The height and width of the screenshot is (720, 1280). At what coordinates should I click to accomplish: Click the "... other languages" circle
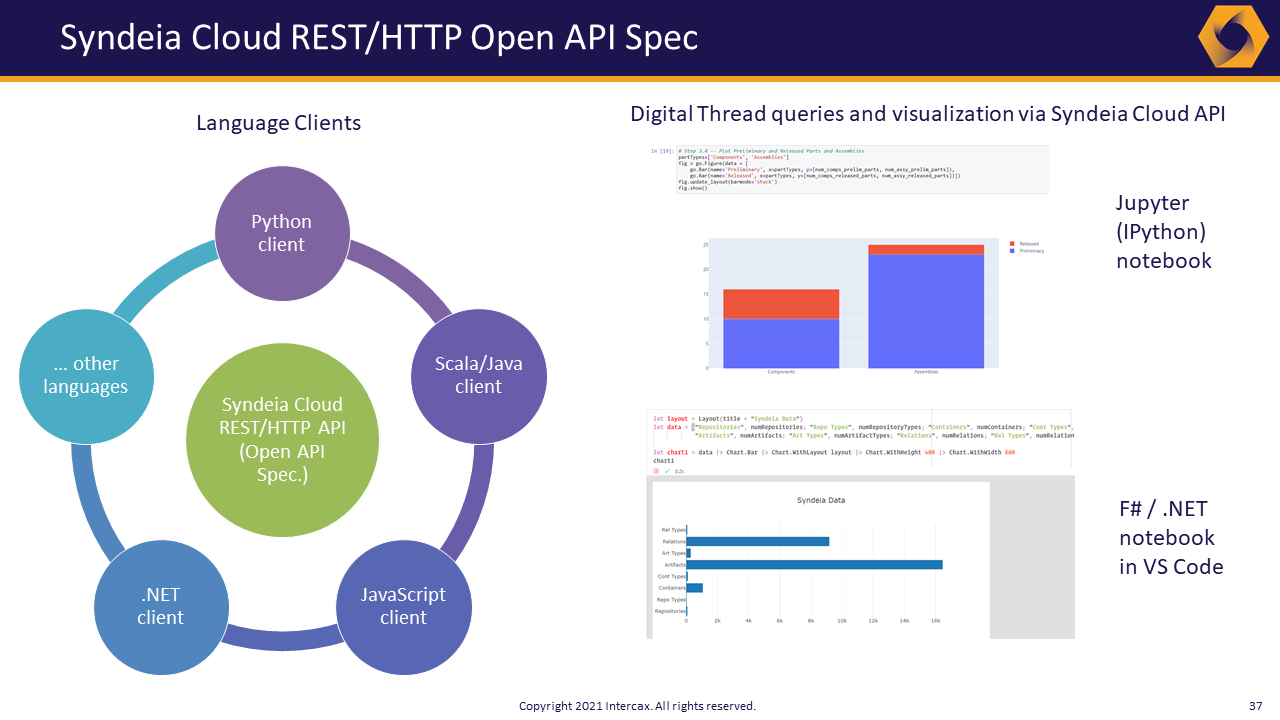(x=86, y=375)
